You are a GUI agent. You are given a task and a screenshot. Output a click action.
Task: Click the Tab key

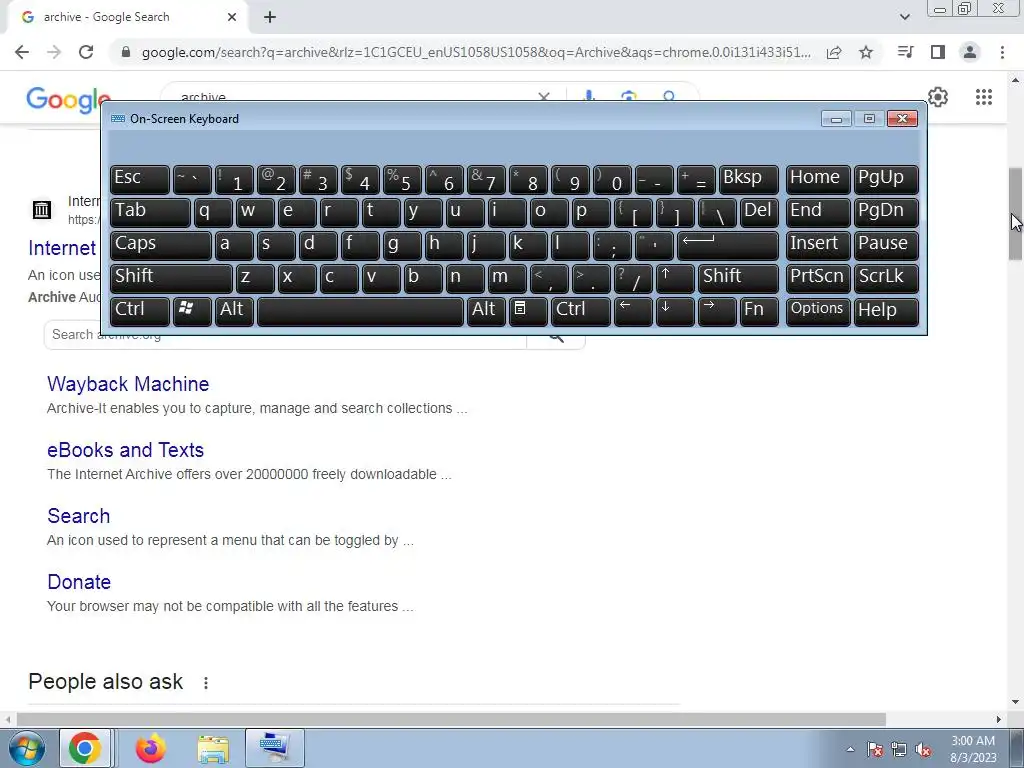tap(150, 212)
